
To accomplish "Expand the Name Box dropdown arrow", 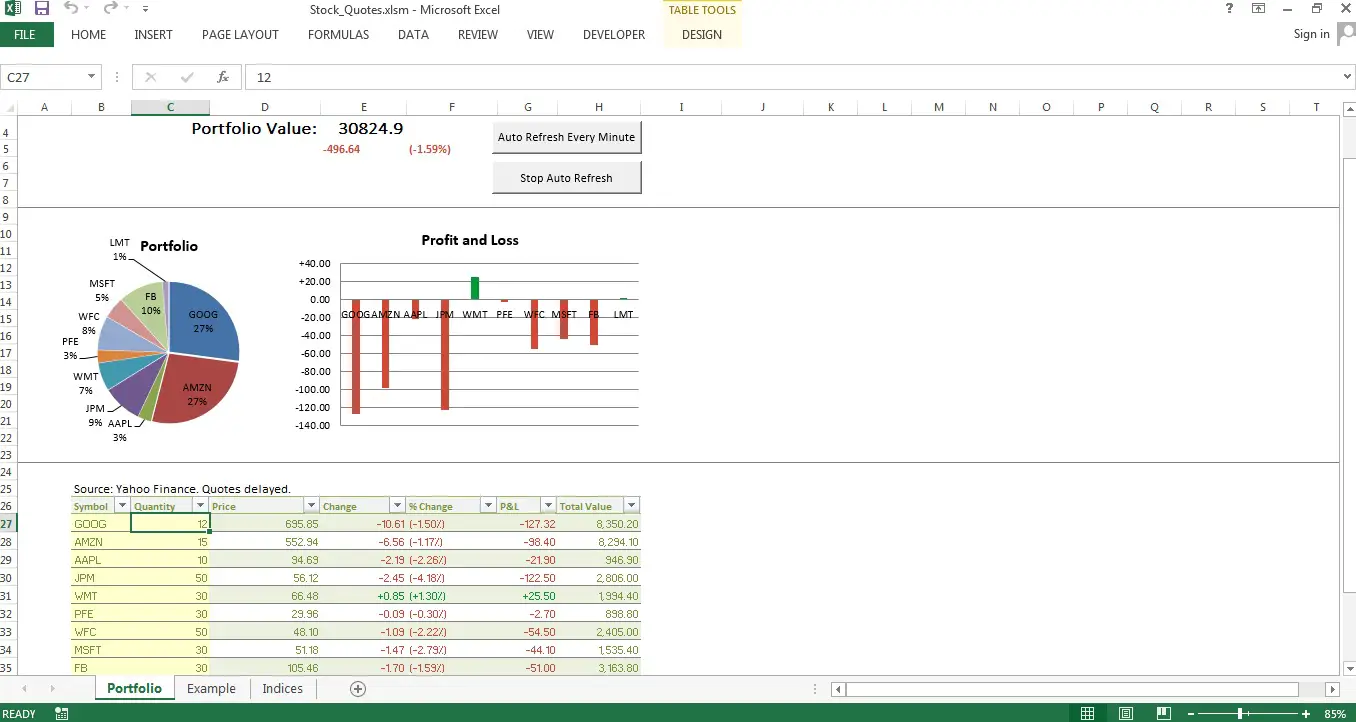I will [92, 77].
